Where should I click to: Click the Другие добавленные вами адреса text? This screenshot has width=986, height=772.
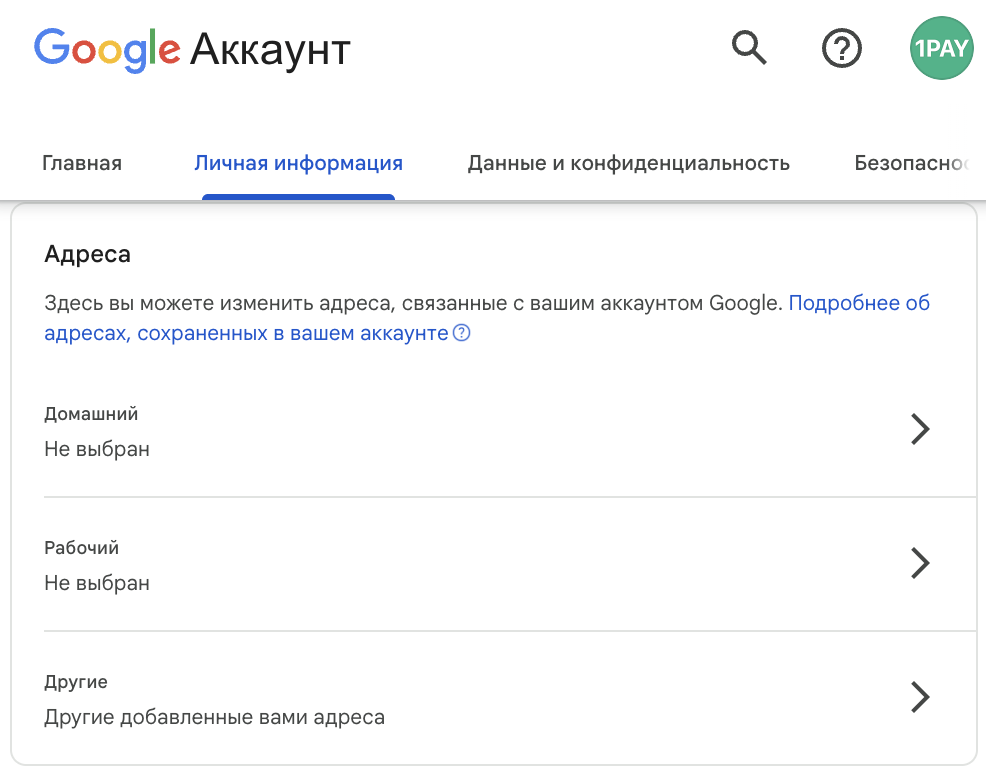point(214,717)
